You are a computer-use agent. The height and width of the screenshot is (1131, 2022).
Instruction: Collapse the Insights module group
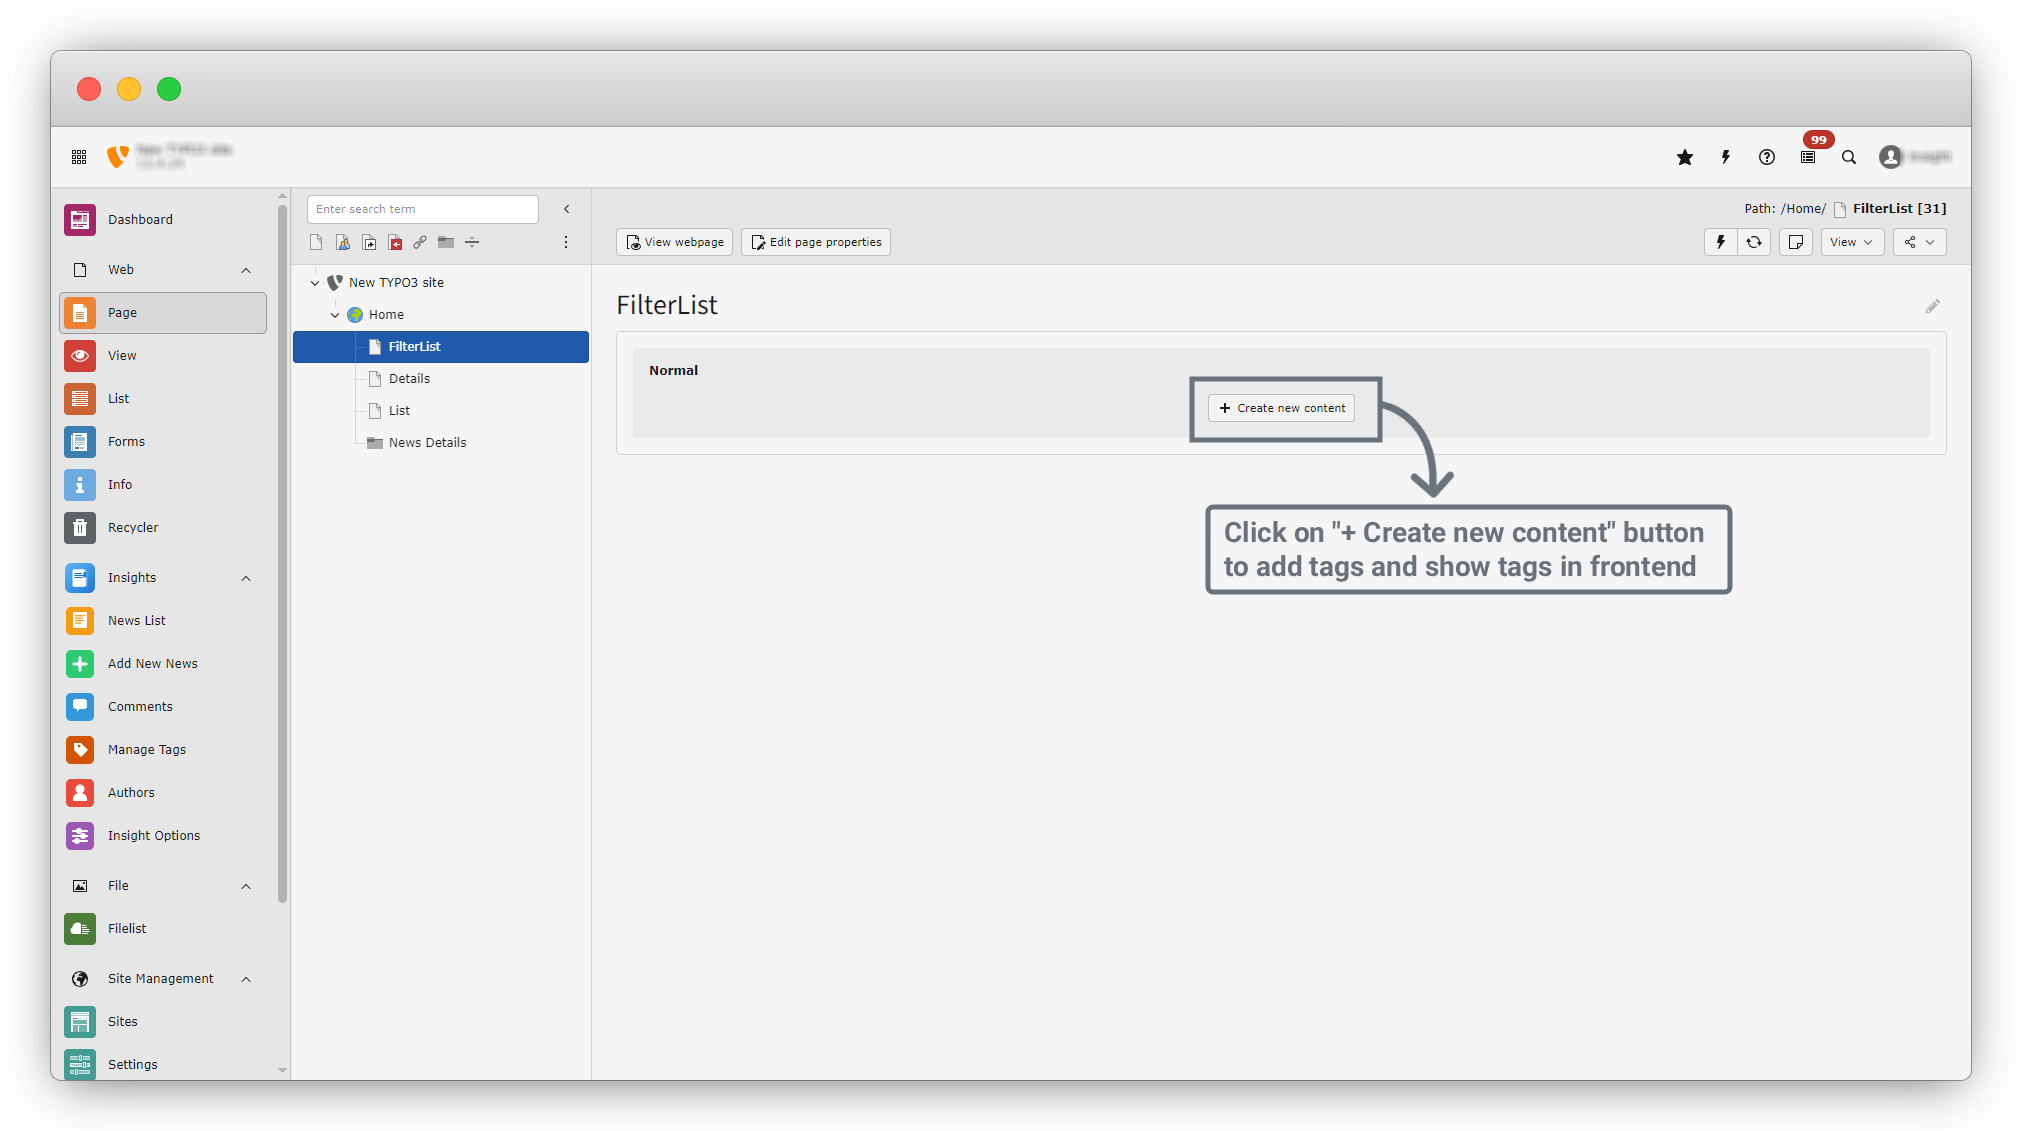(x=246, y=578)
